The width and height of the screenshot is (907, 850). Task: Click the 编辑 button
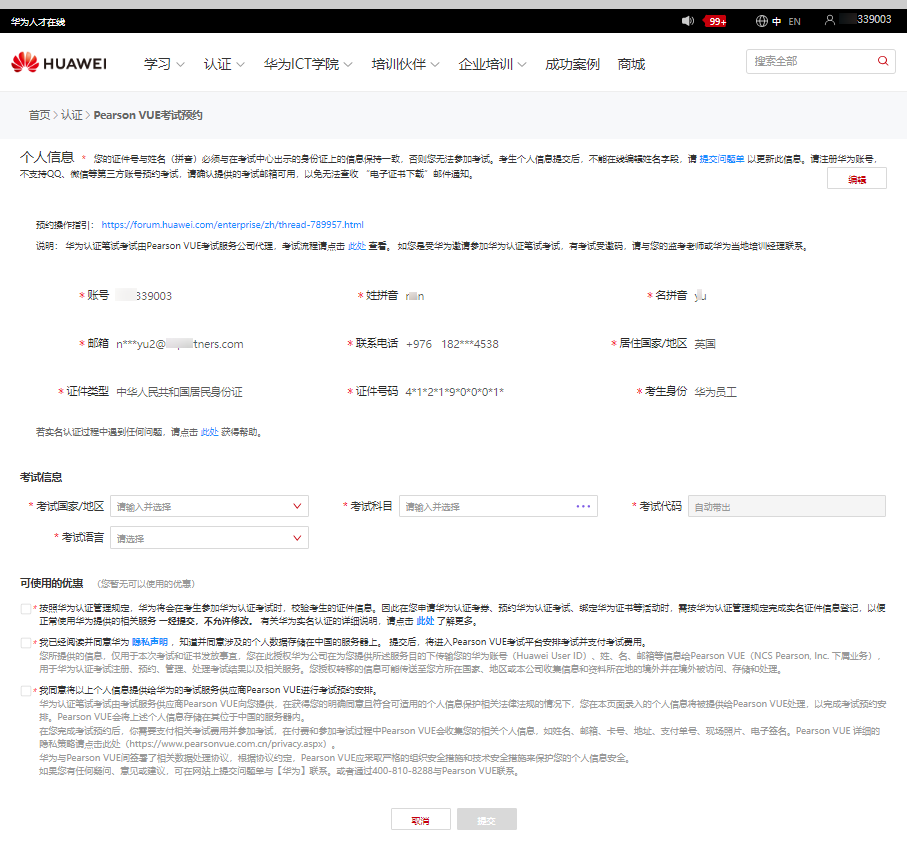click(x=857, y=179)
